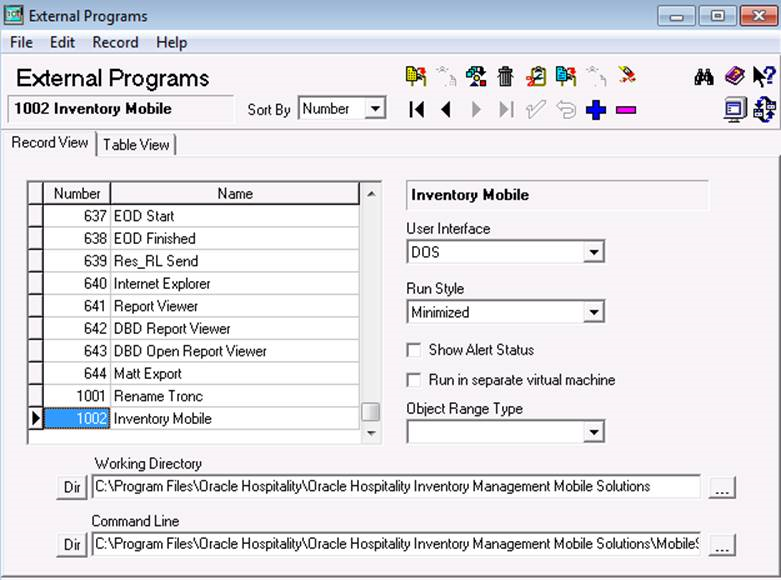Click the Inventory Mobile name field
This screenshot has height=580, width=781.
click(557, 195)
